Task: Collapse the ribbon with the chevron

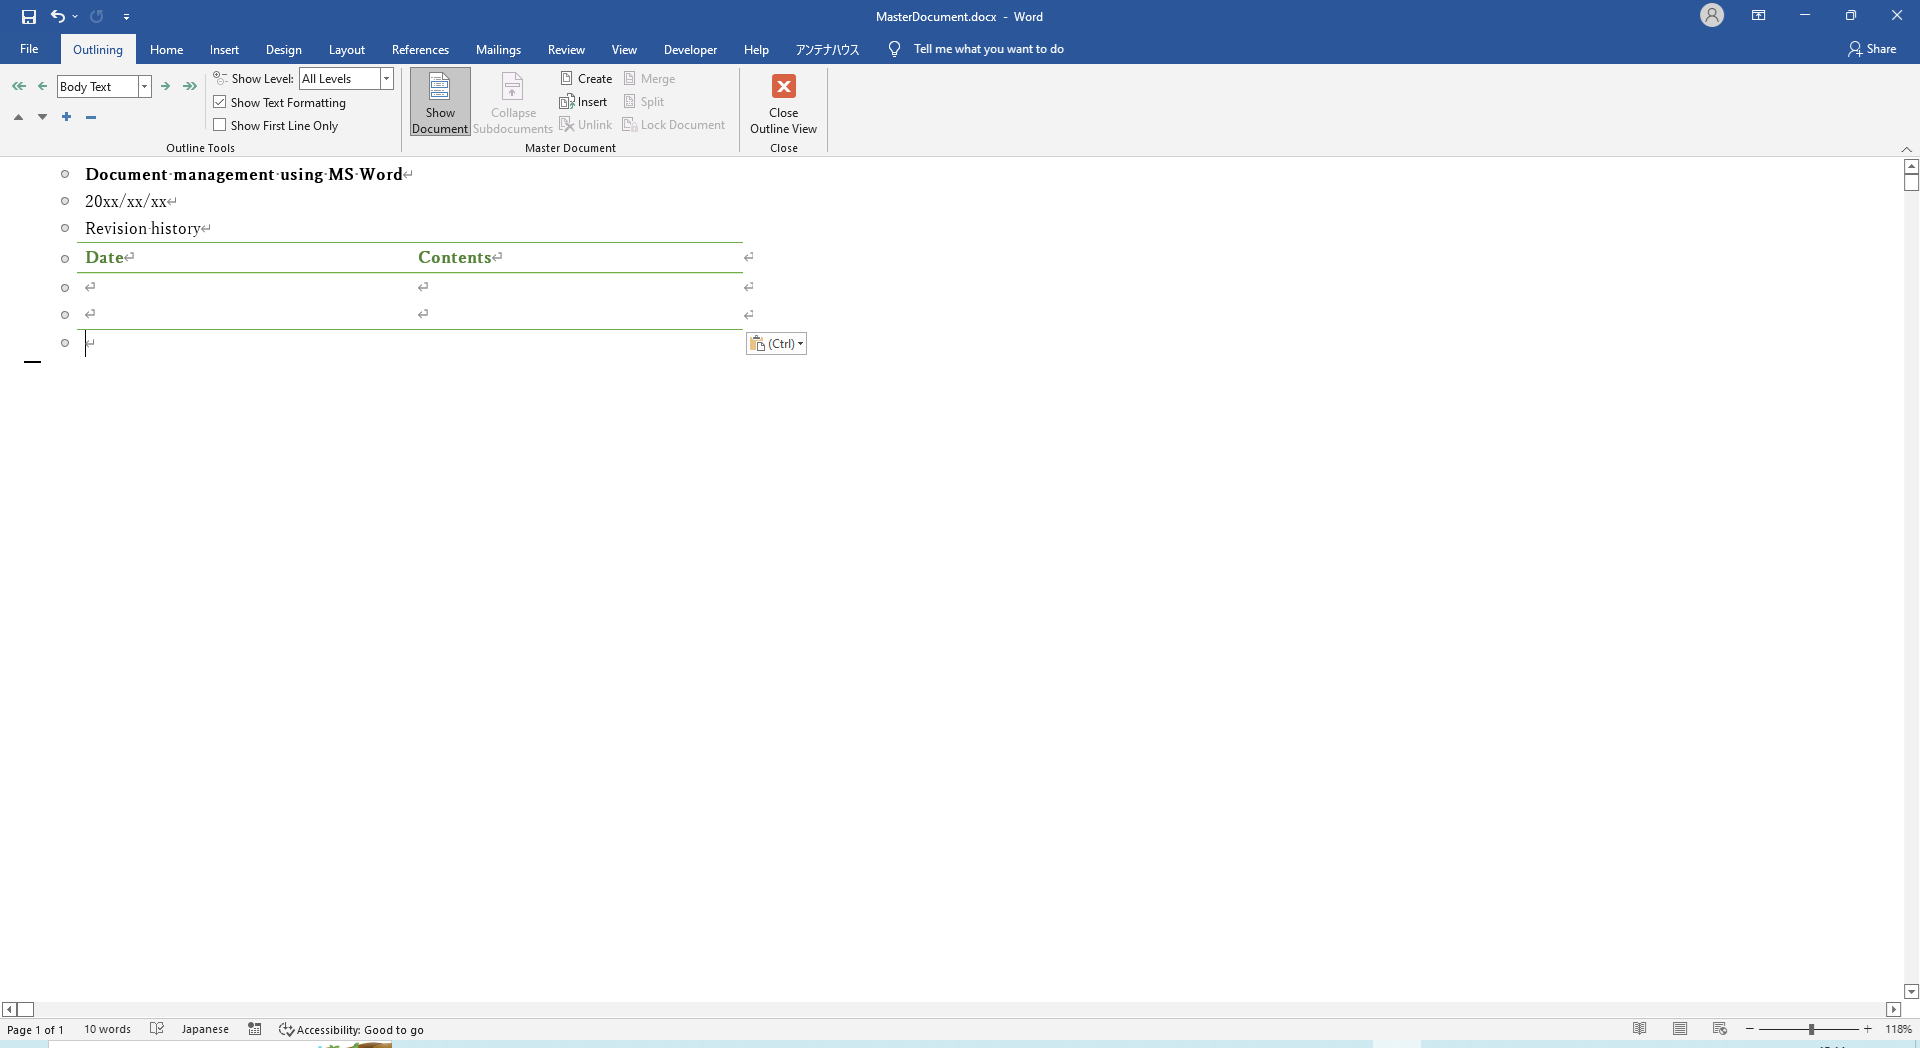Action: 1906,148
